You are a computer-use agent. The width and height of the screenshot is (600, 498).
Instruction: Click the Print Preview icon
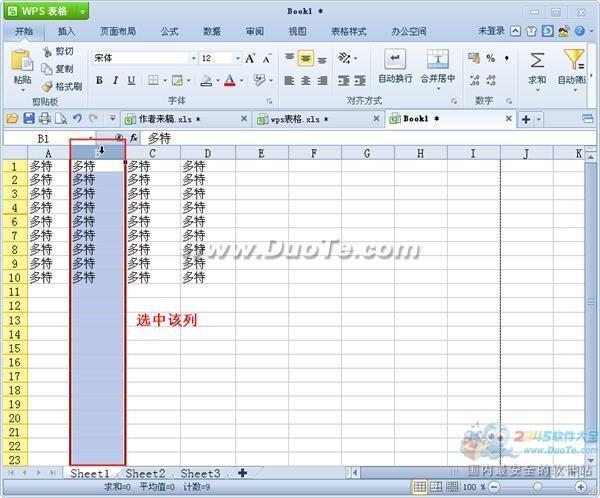[x=61, y=119]
